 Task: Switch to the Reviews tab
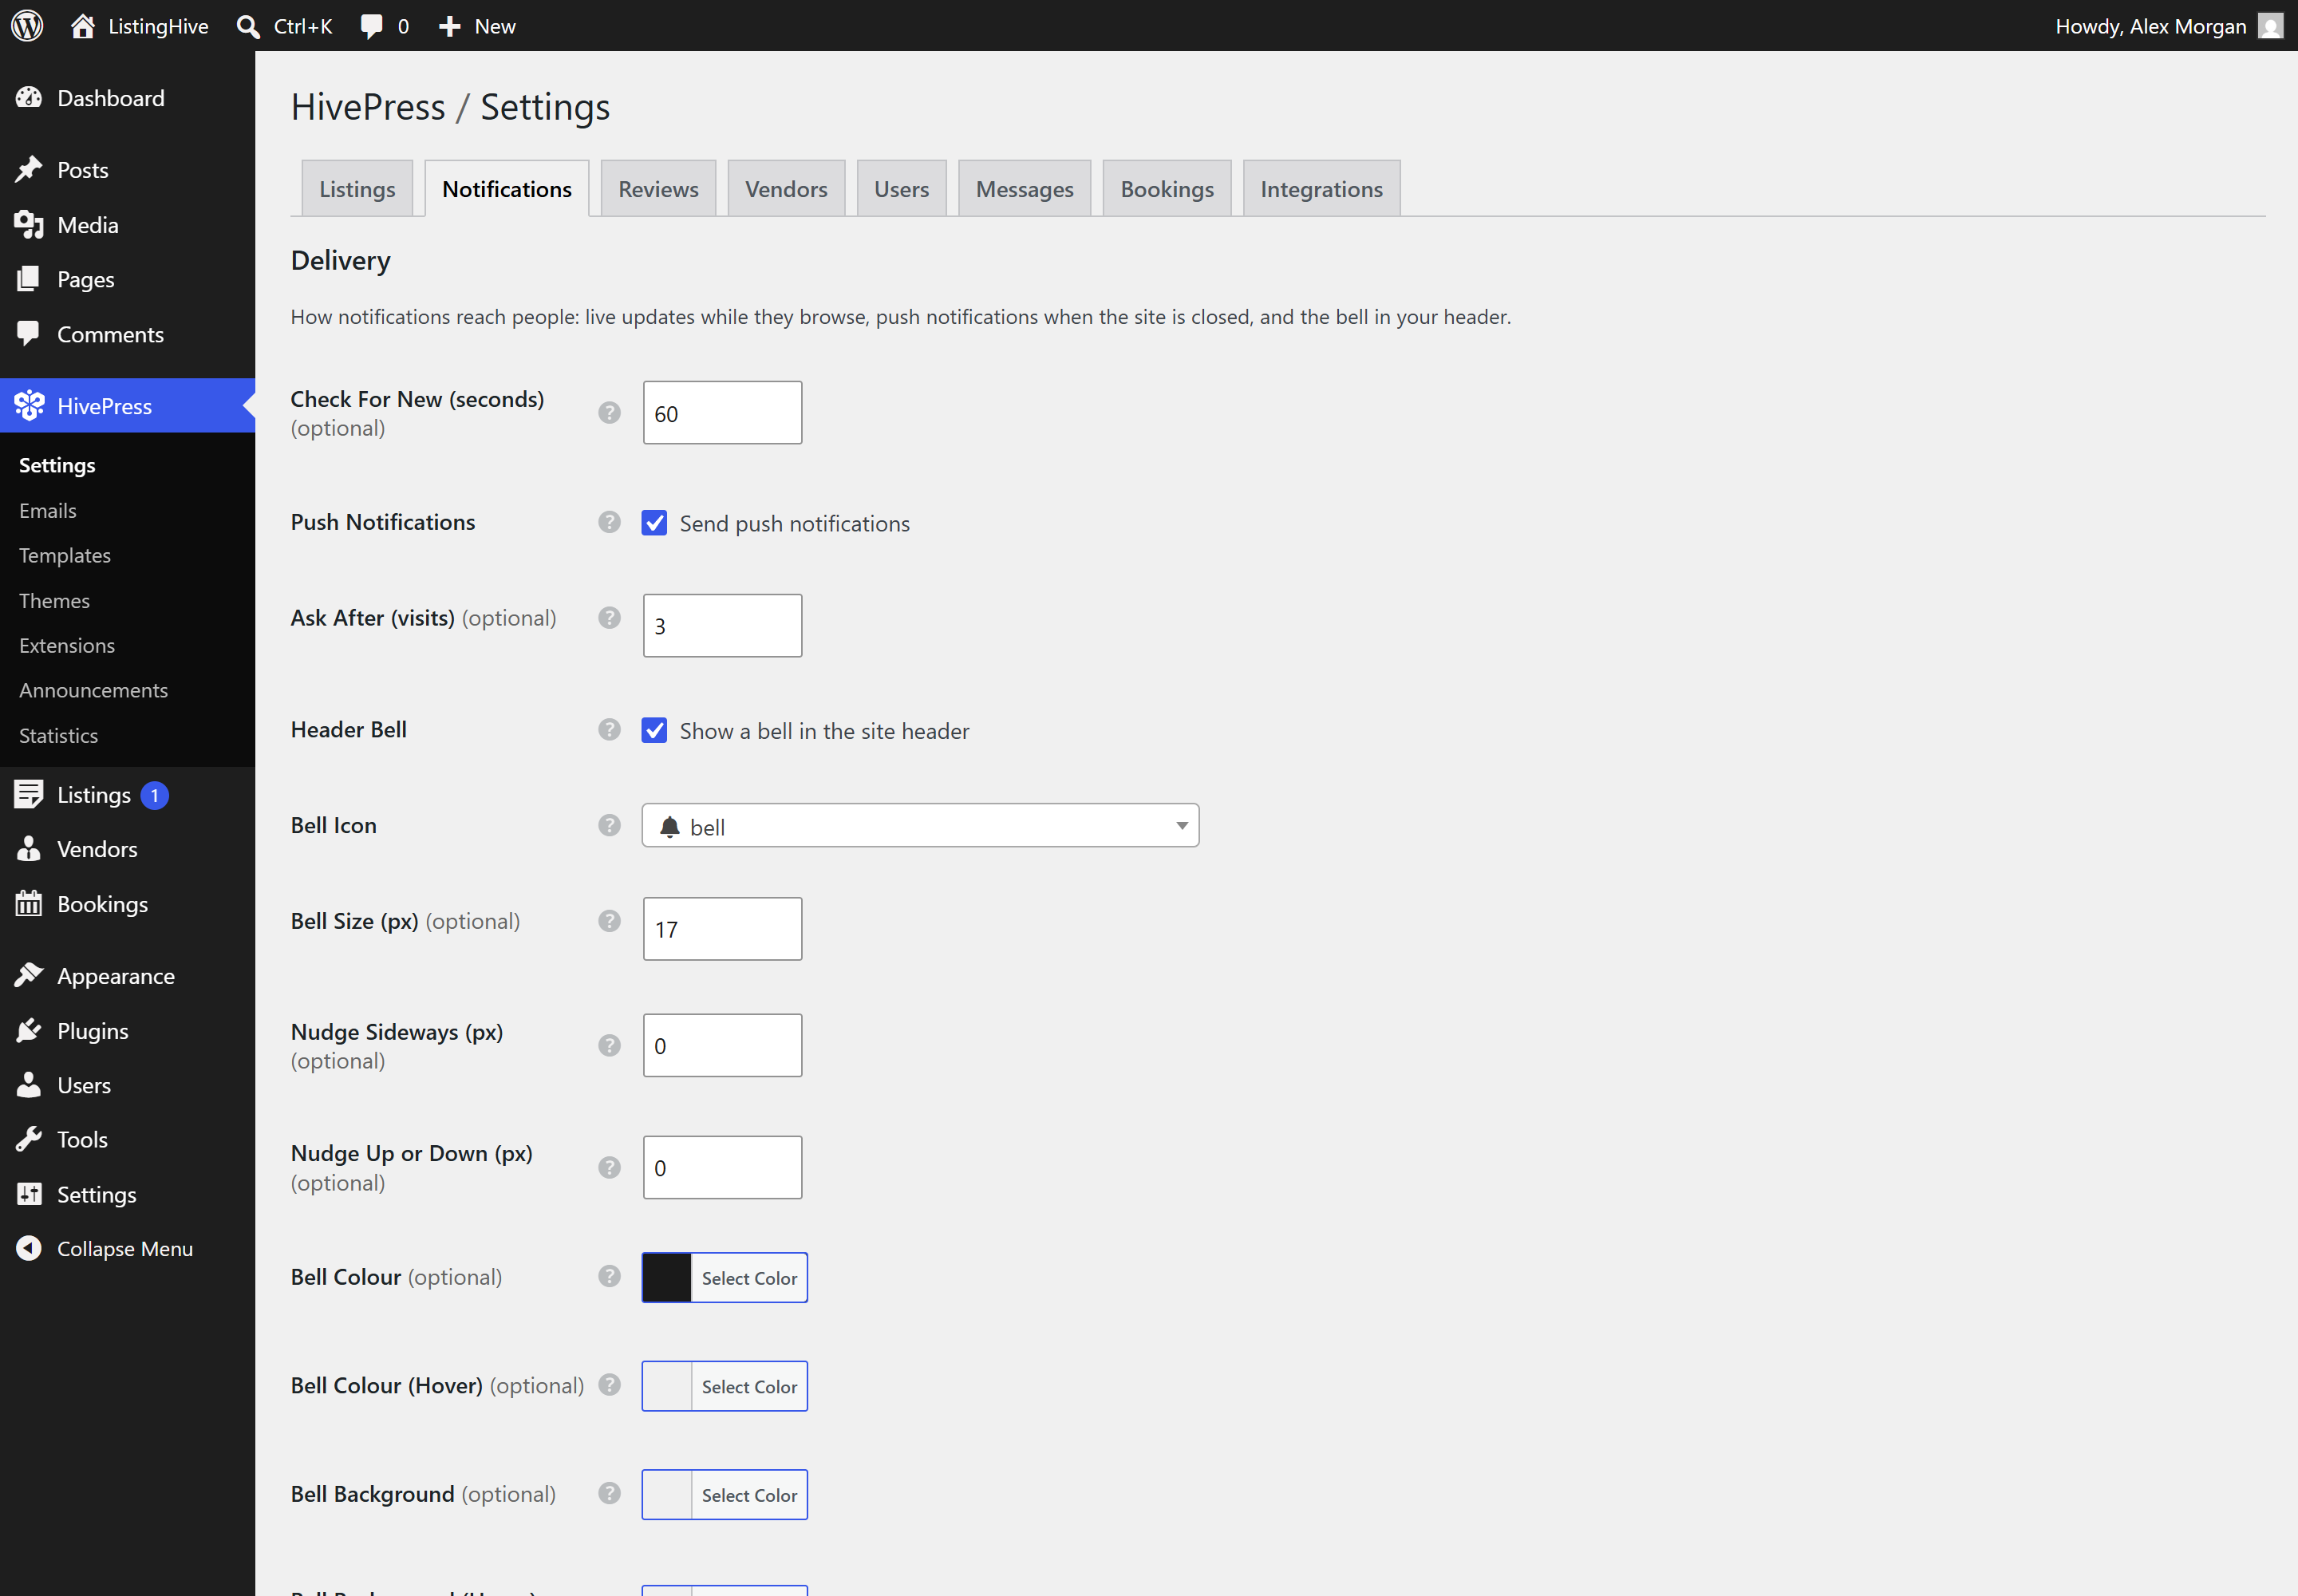tap(658, 189)
